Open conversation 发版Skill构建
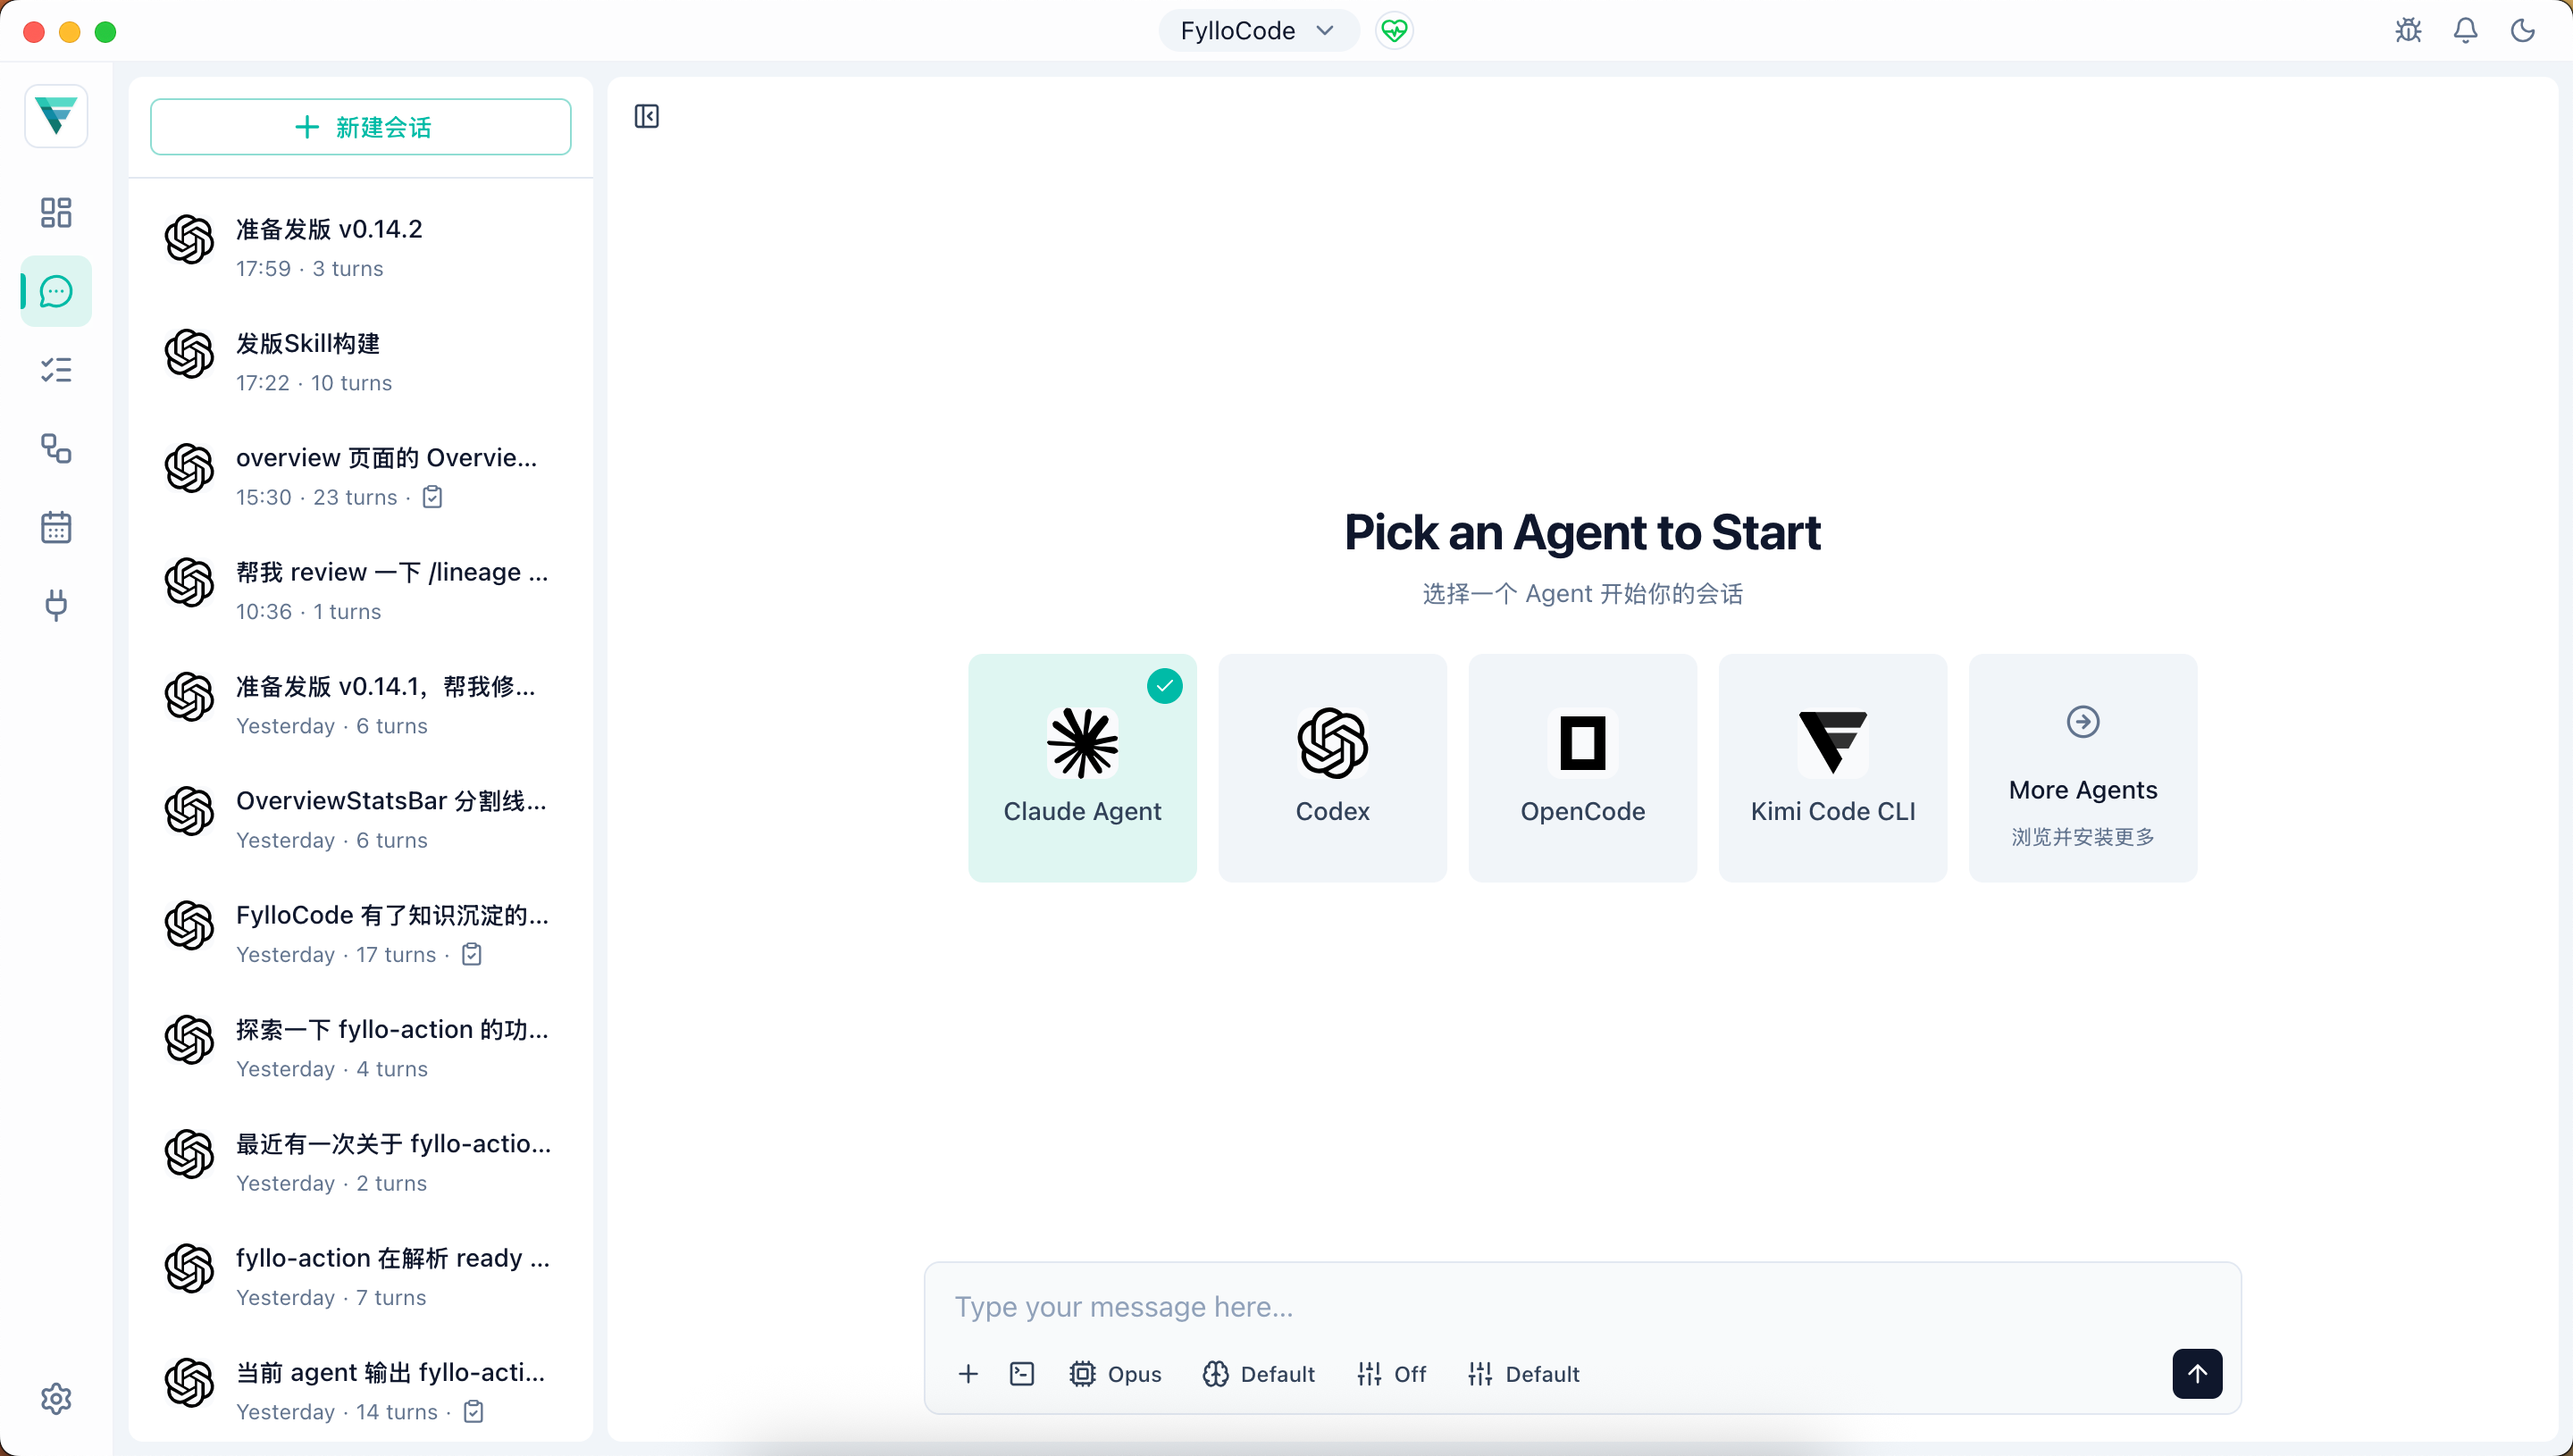The width and height of the screenshot is (2573, 1456). [360, 362]
